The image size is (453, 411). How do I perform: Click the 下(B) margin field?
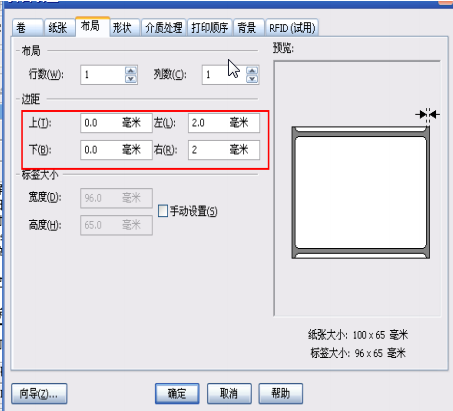[116, 150]
